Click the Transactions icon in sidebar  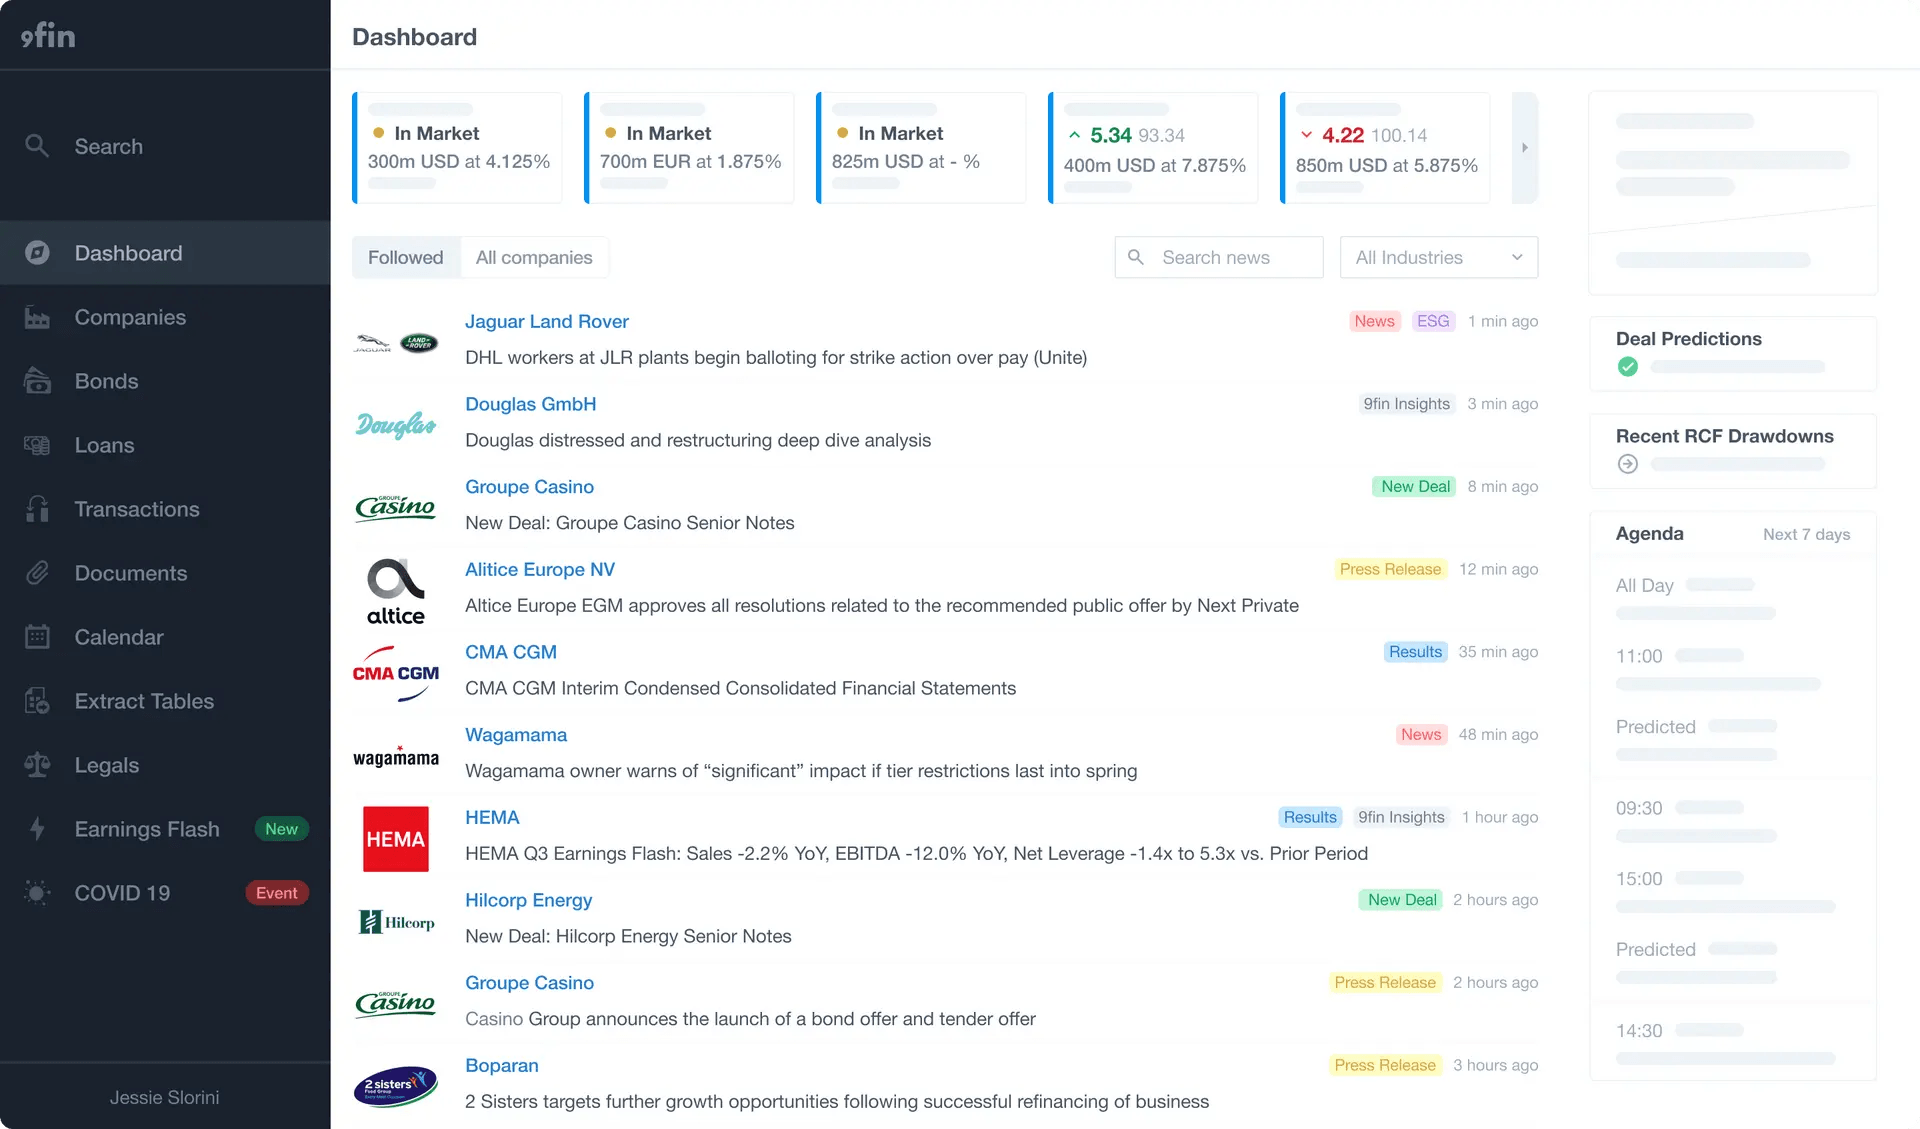click(37, 509)
